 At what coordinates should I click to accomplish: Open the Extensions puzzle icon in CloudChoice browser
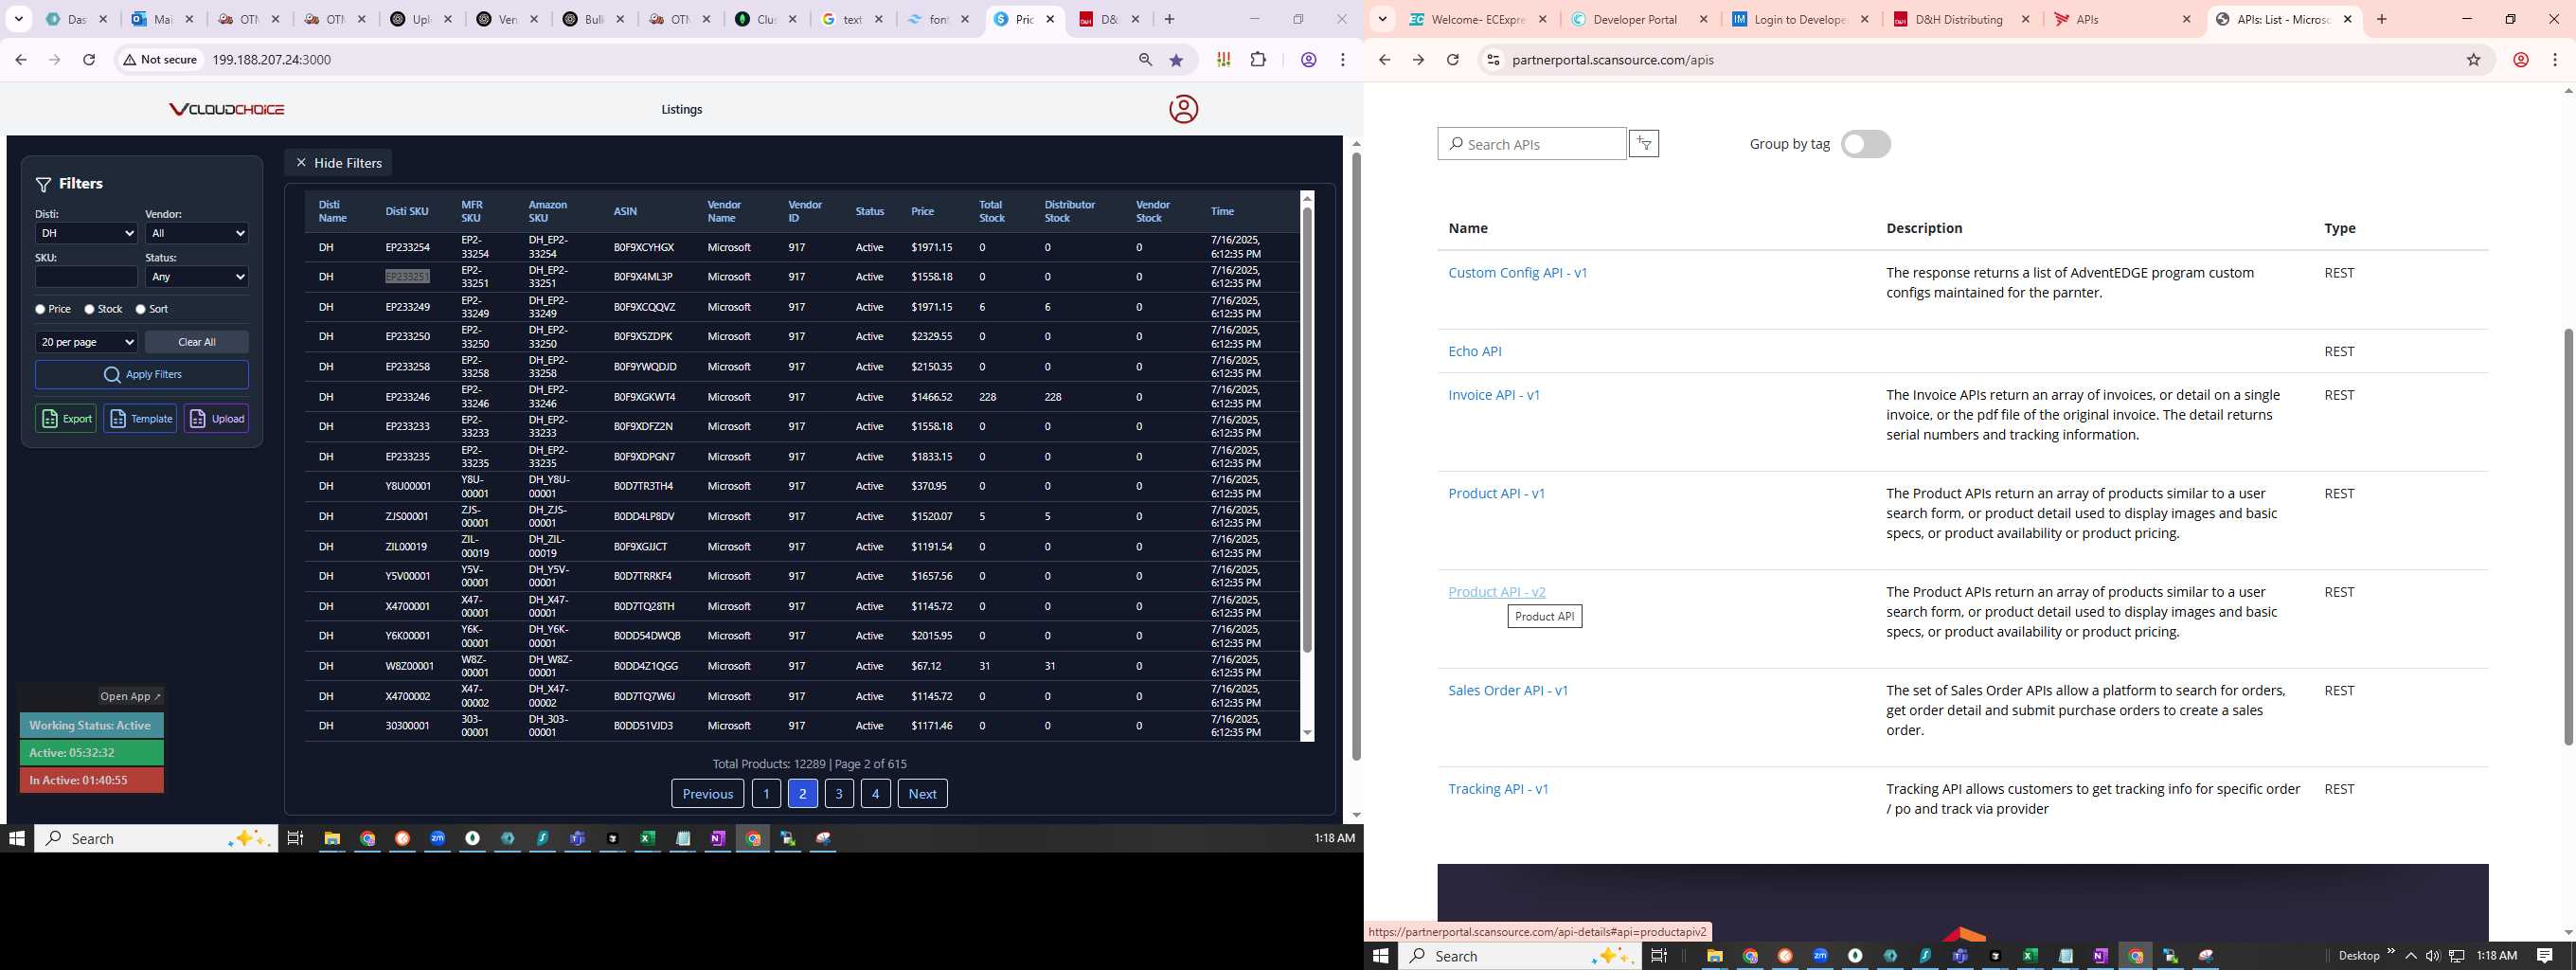coord(1258,60)
